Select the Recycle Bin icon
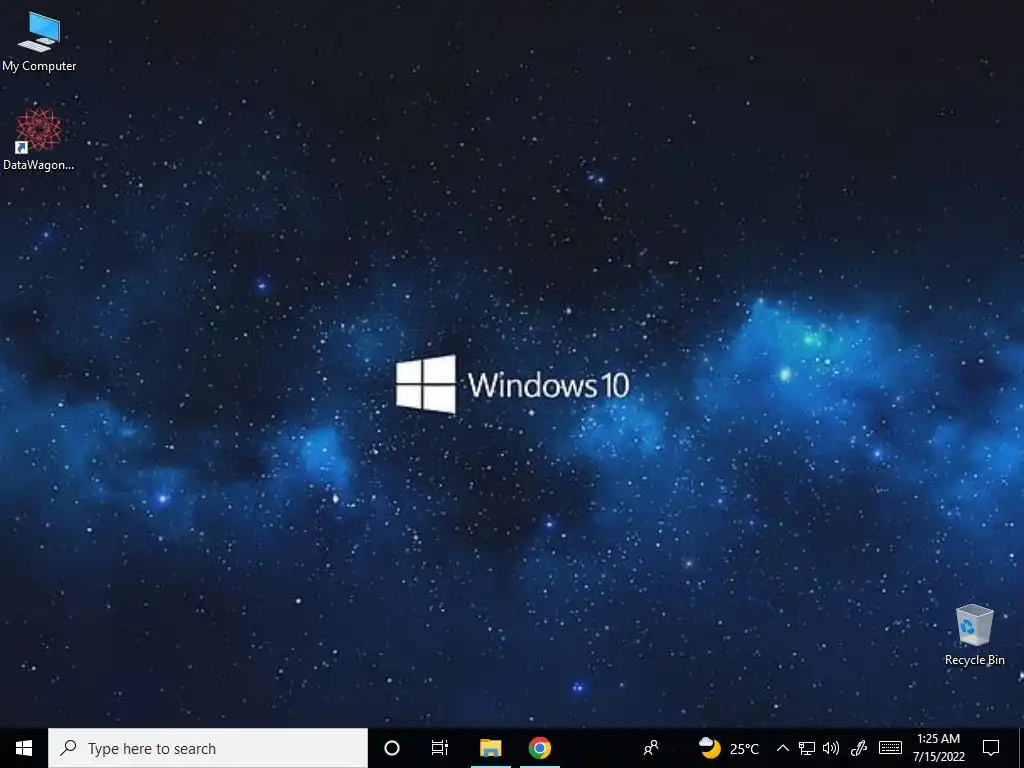 tap(974, 635)
